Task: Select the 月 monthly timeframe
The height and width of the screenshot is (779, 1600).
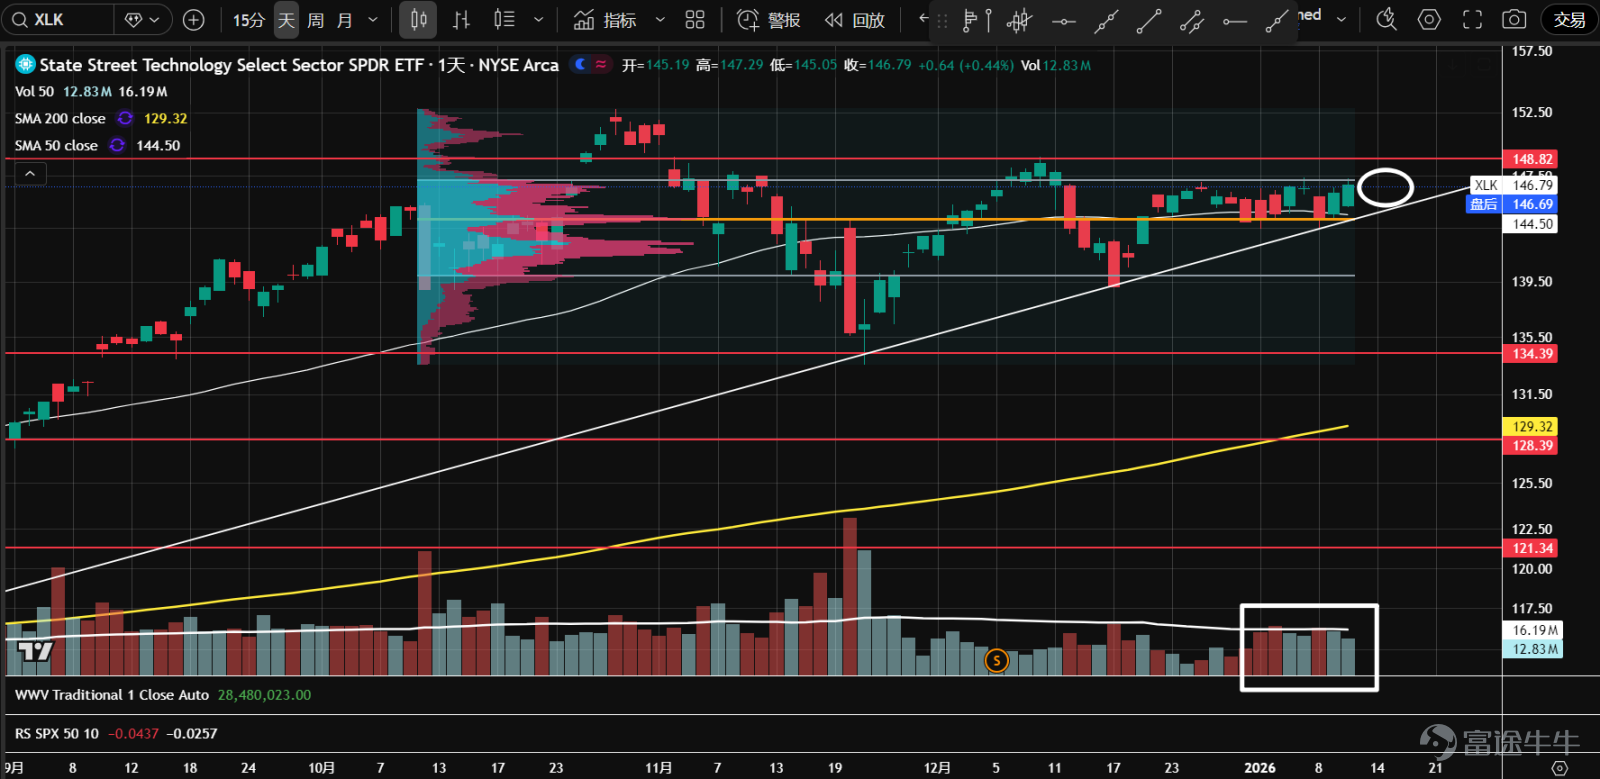Action: coord(345,20)
